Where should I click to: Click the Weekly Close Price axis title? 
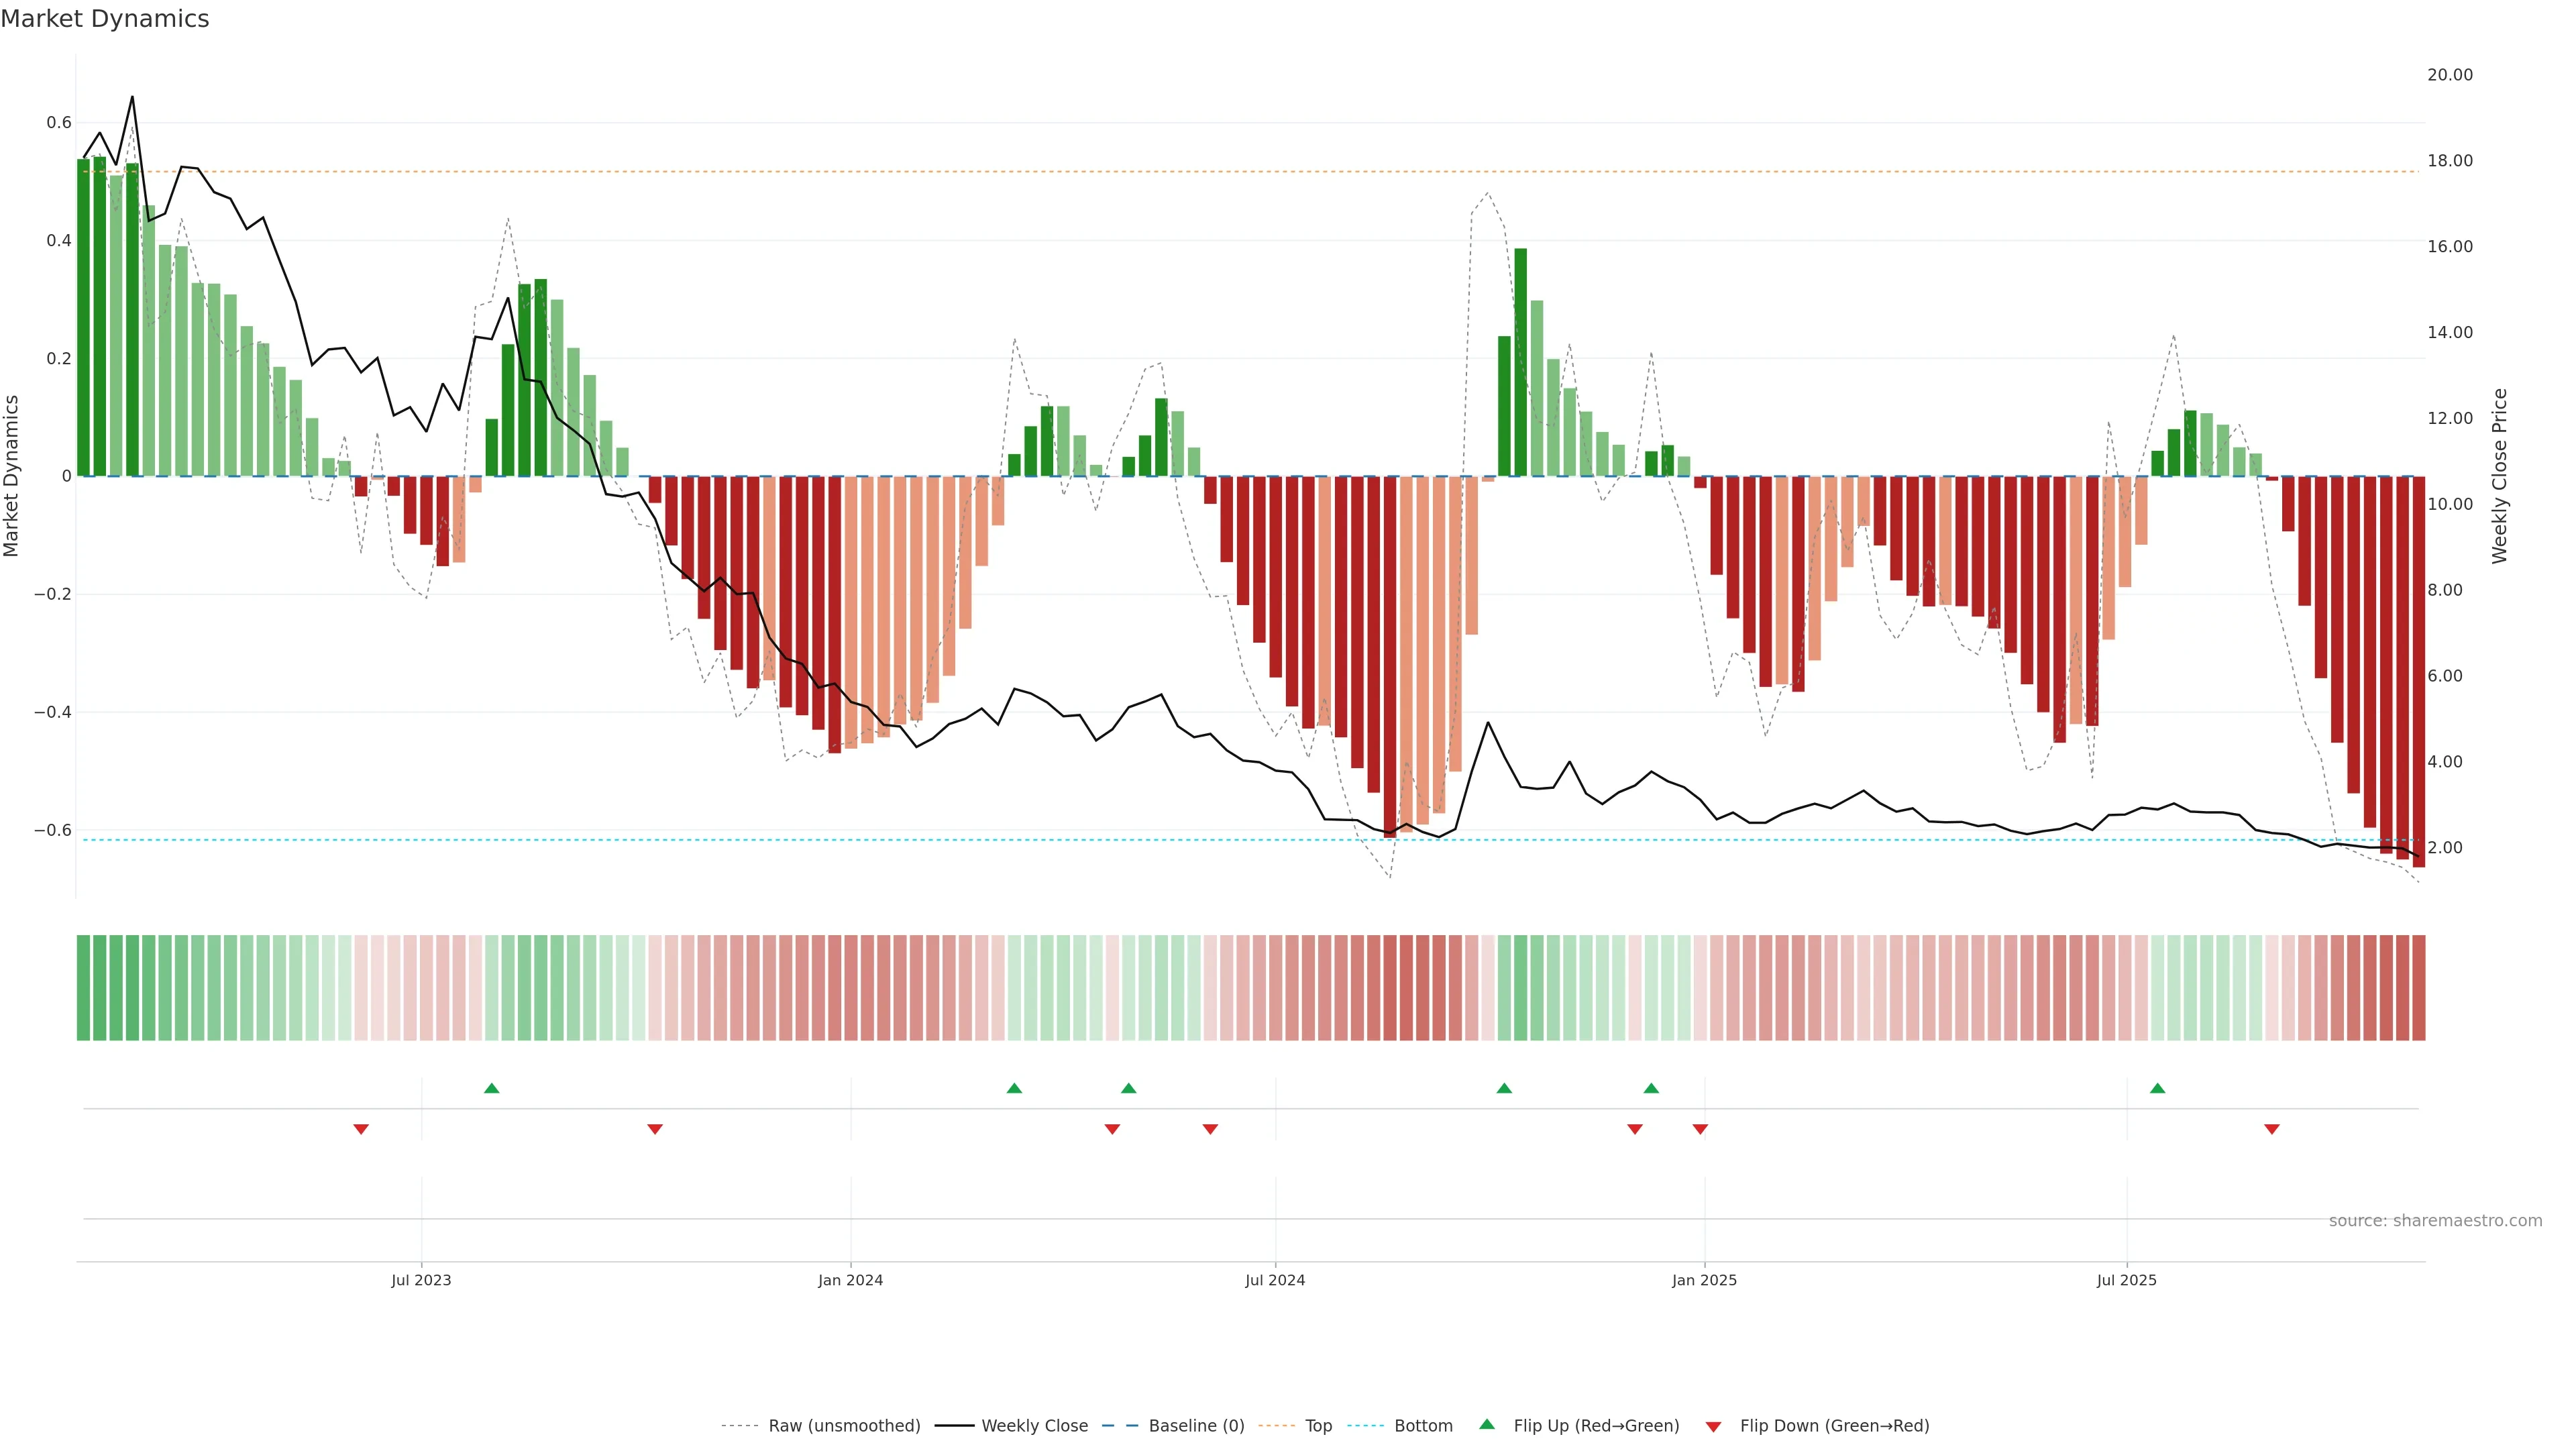coord(2499,476)
